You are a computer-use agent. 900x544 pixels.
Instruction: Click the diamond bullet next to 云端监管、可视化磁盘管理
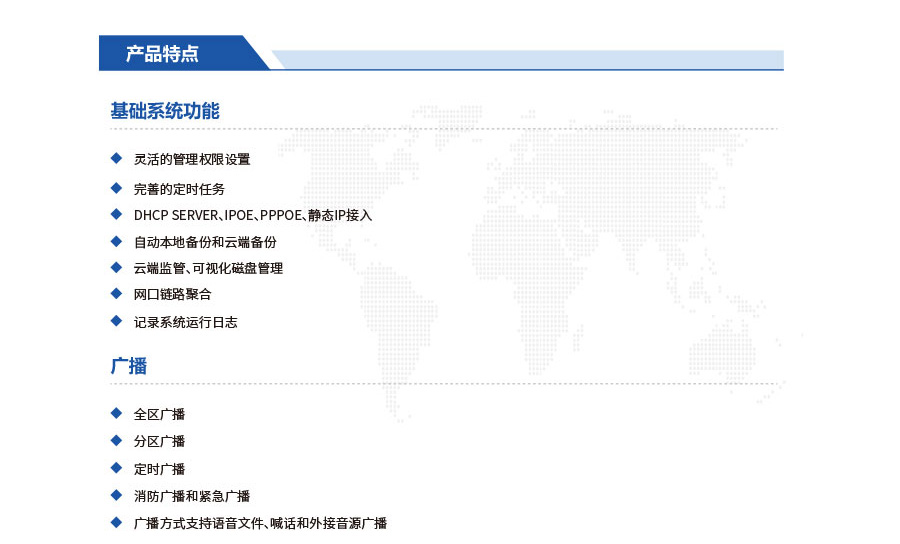[116, 267]
